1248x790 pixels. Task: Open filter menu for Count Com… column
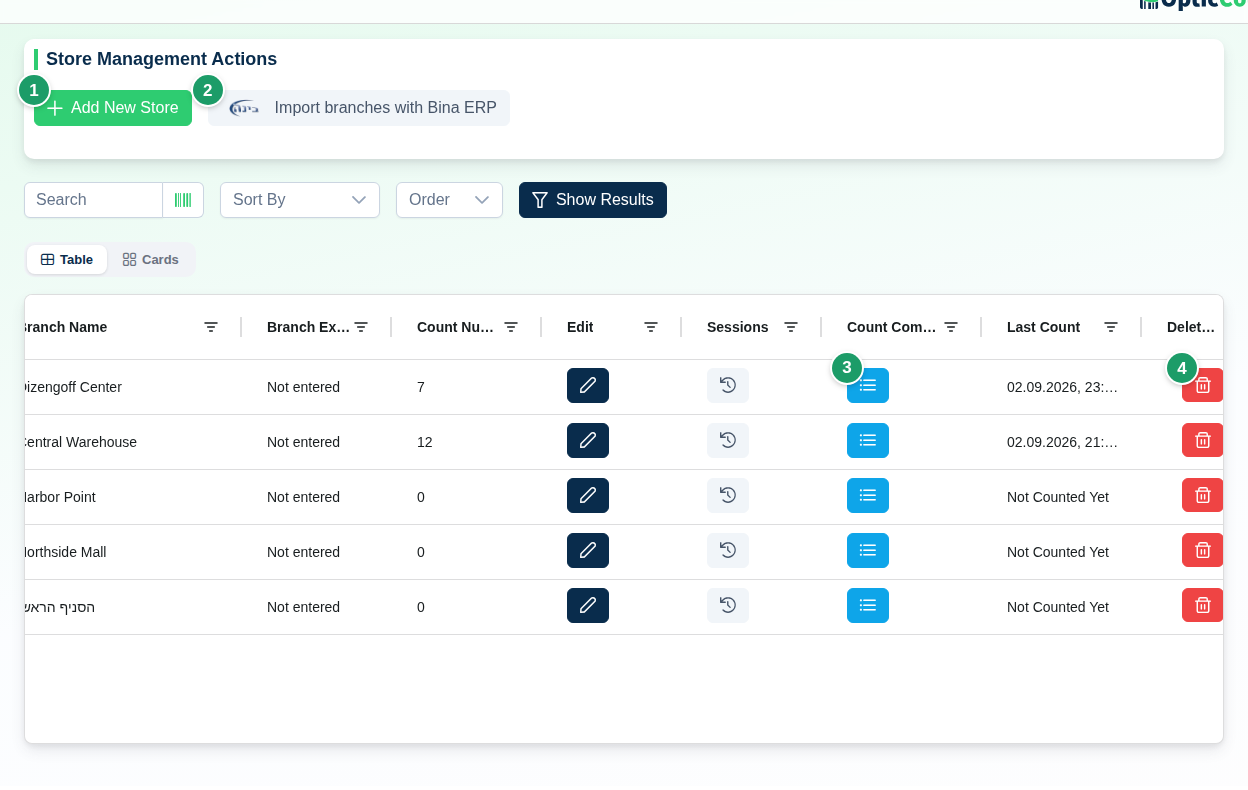tap(951, 327)
